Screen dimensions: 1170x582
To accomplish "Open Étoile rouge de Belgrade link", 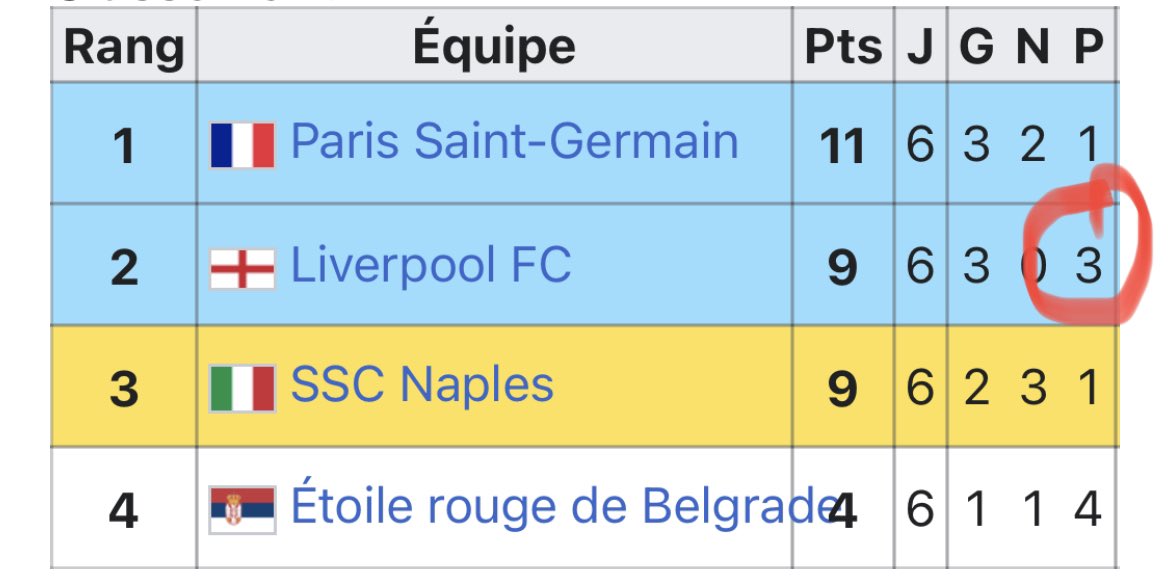I will (x=563, y=506).
